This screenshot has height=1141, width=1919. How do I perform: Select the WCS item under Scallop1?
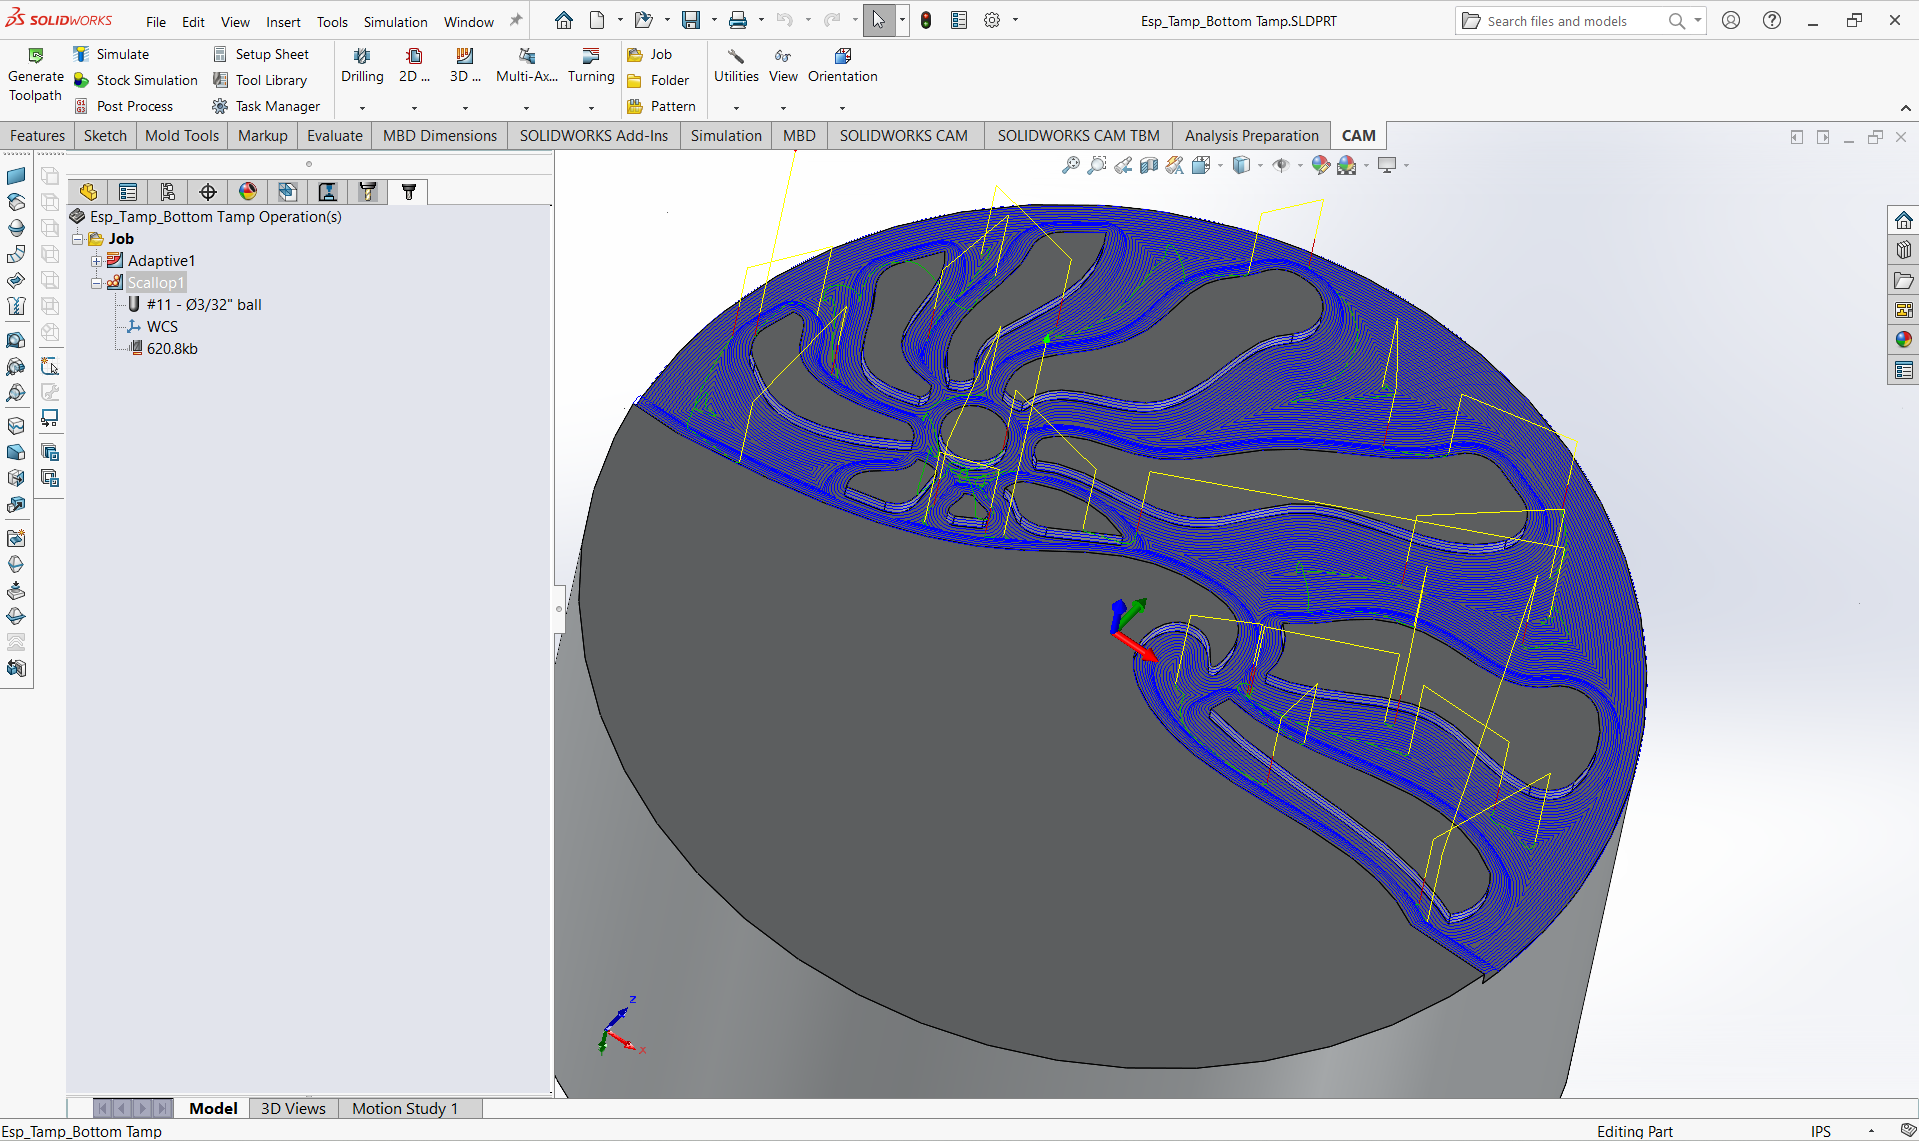161,327
